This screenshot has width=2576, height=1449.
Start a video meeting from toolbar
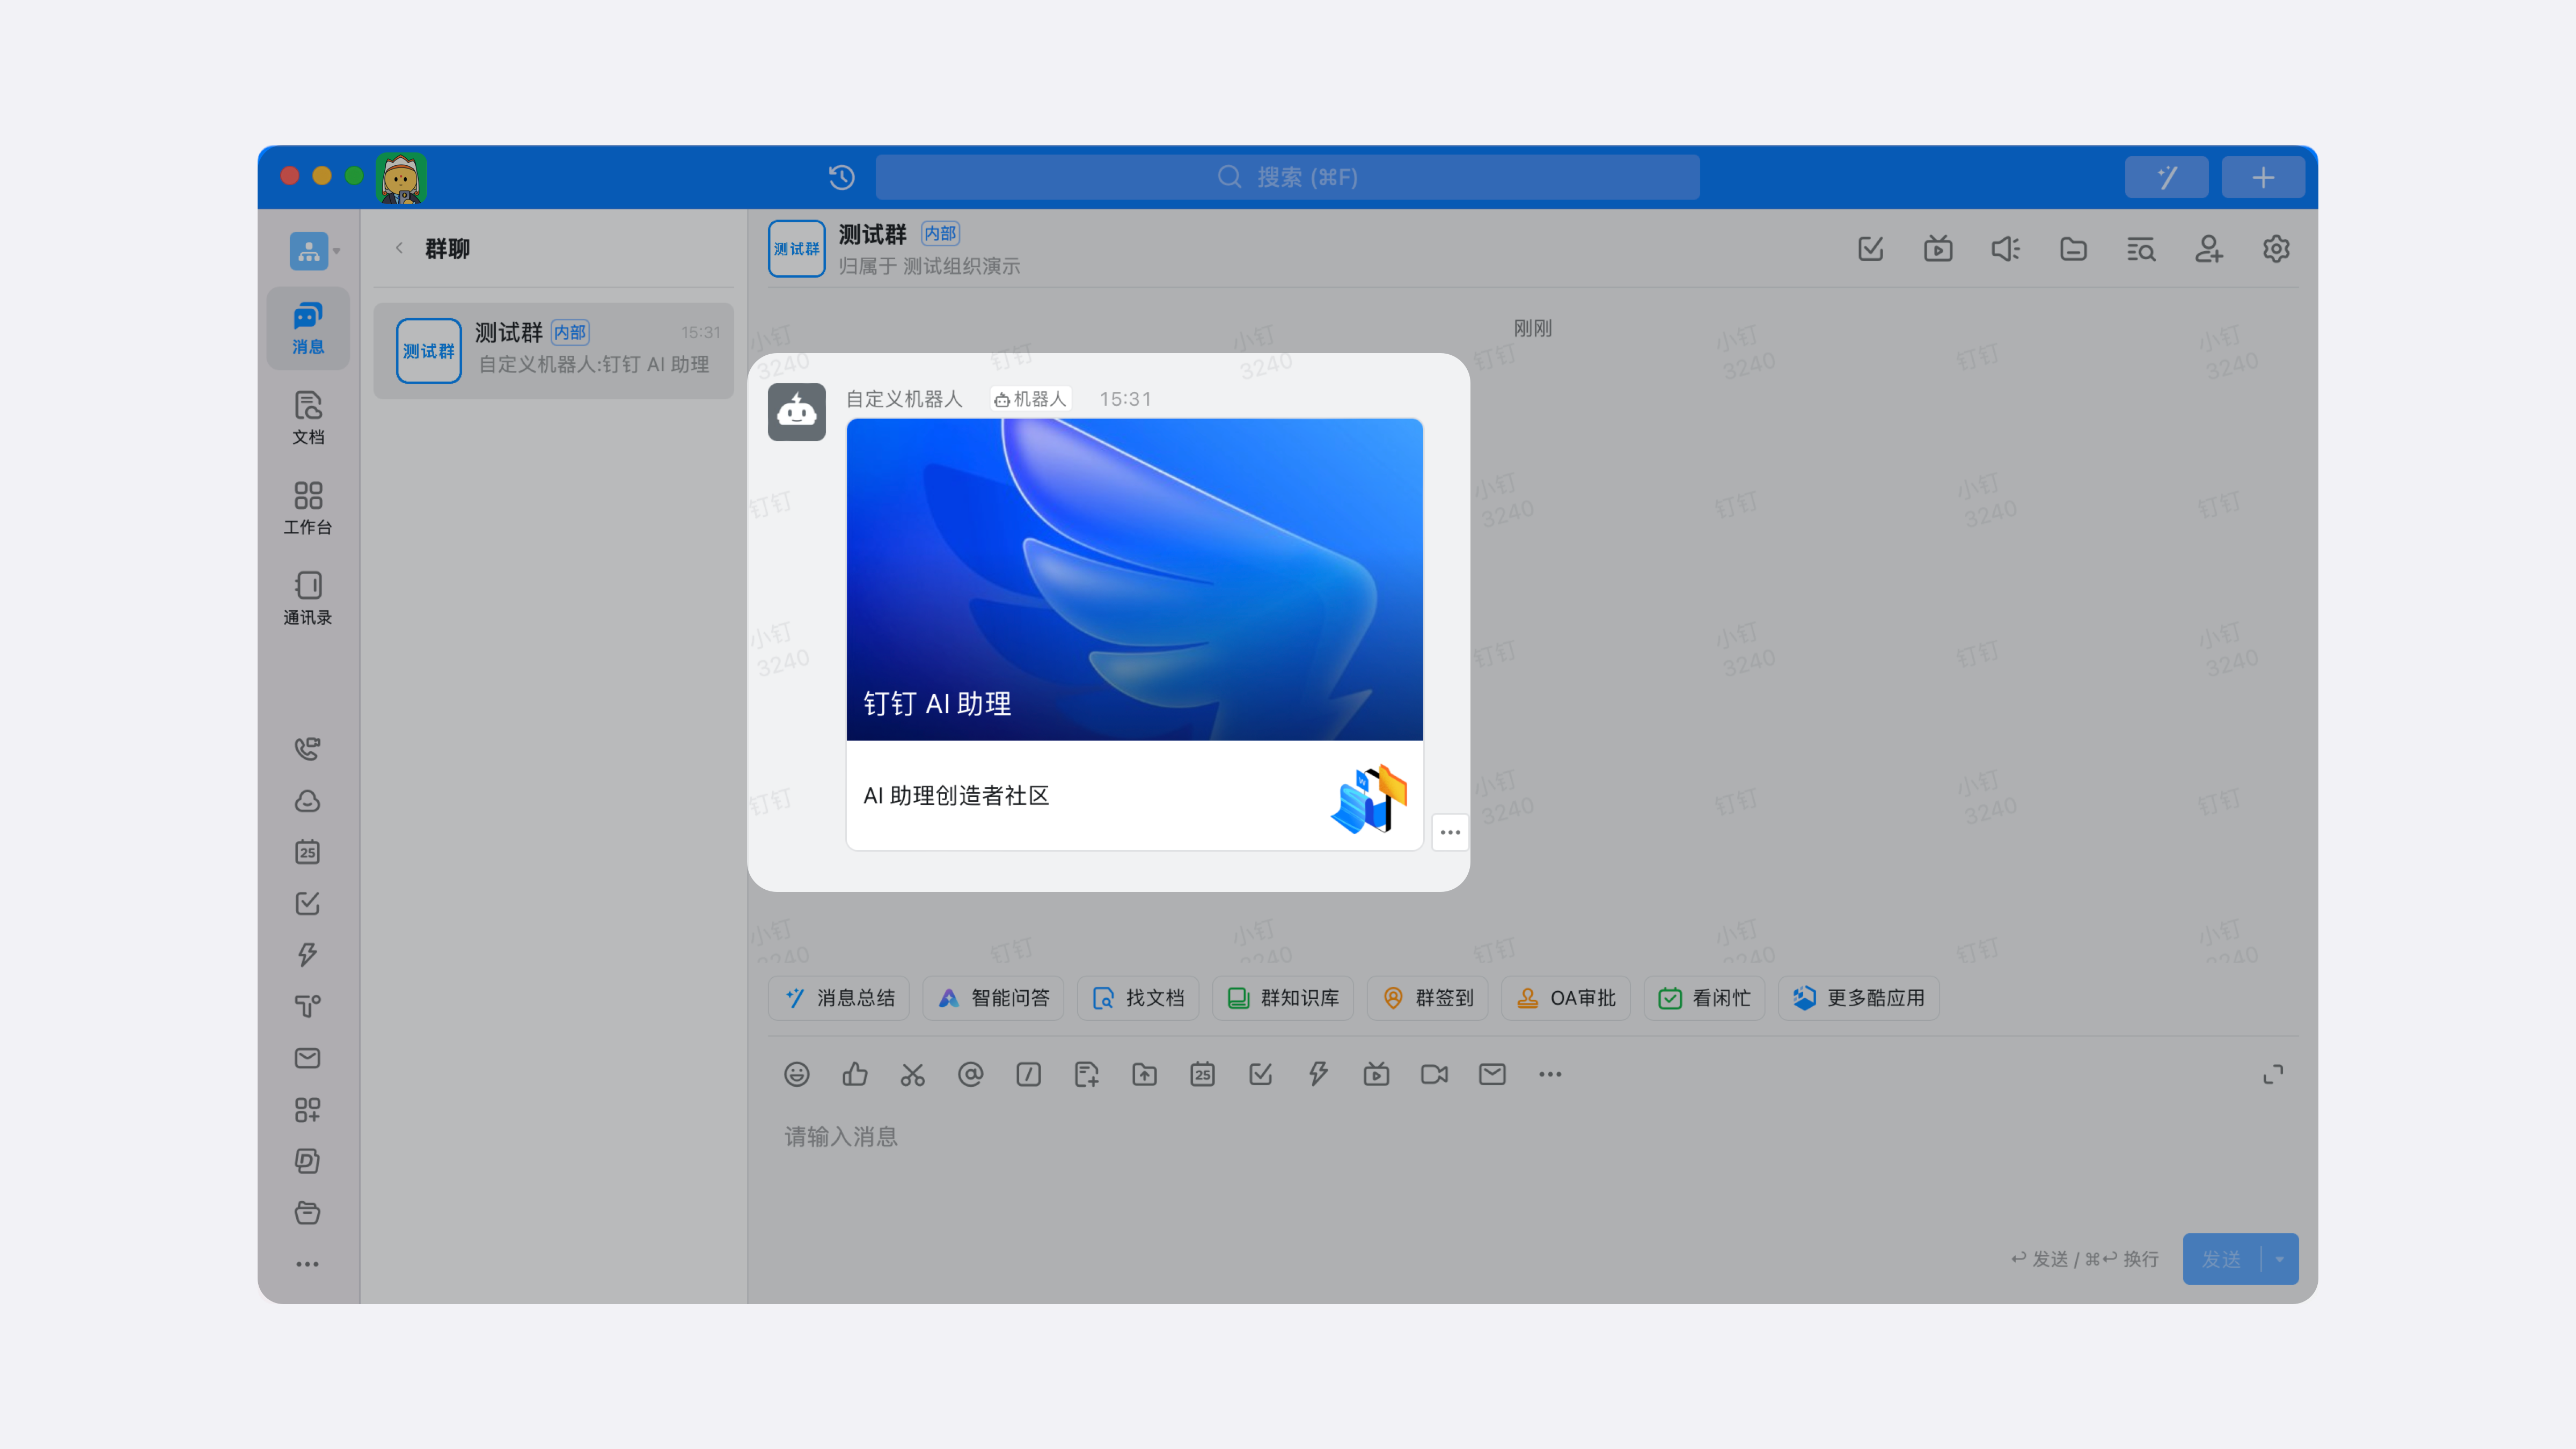tap(1434, 1074)
